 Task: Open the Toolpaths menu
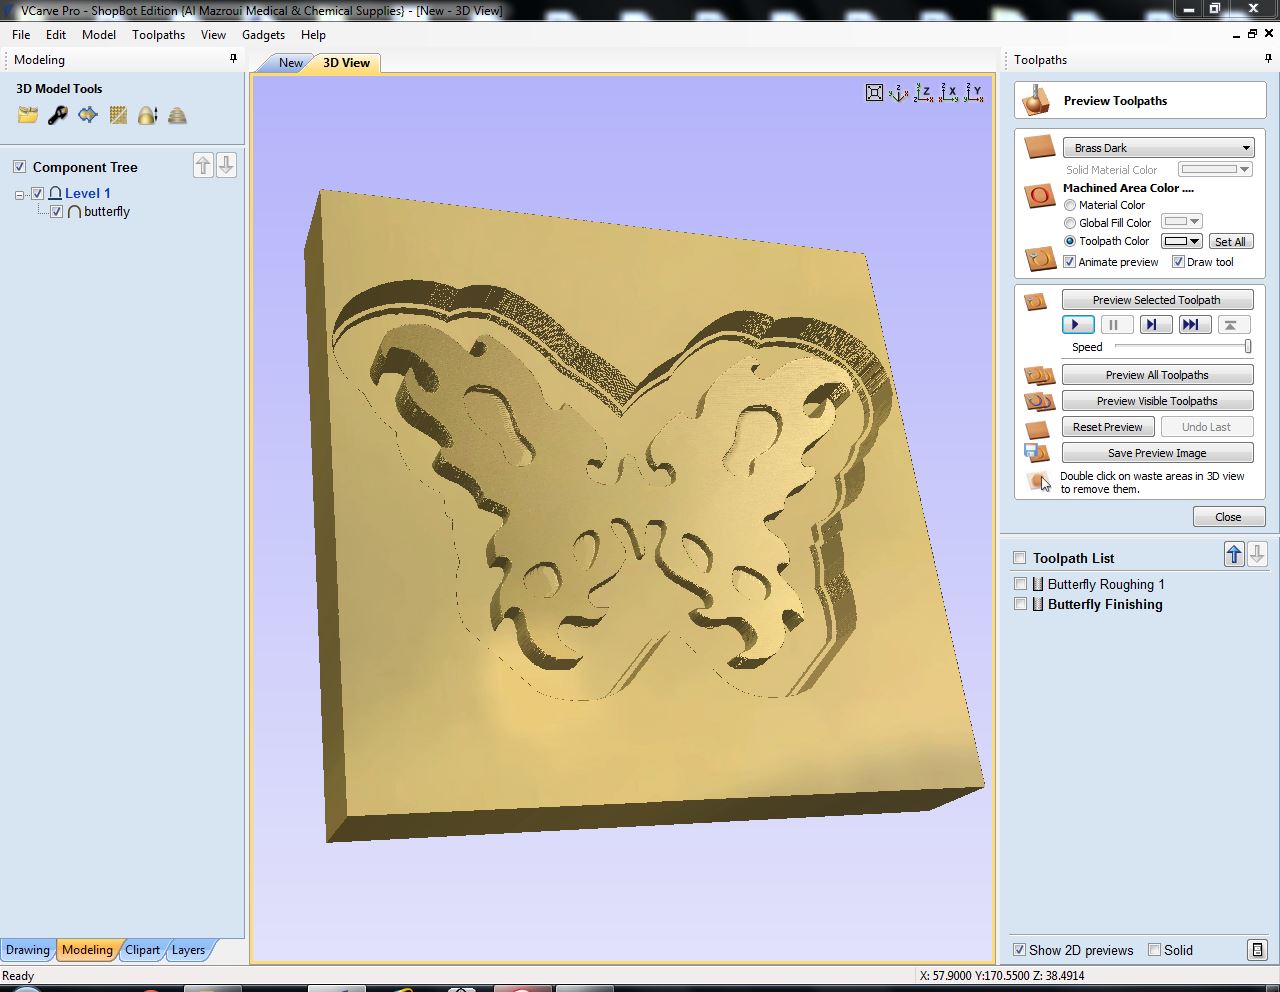click(159, 34)
